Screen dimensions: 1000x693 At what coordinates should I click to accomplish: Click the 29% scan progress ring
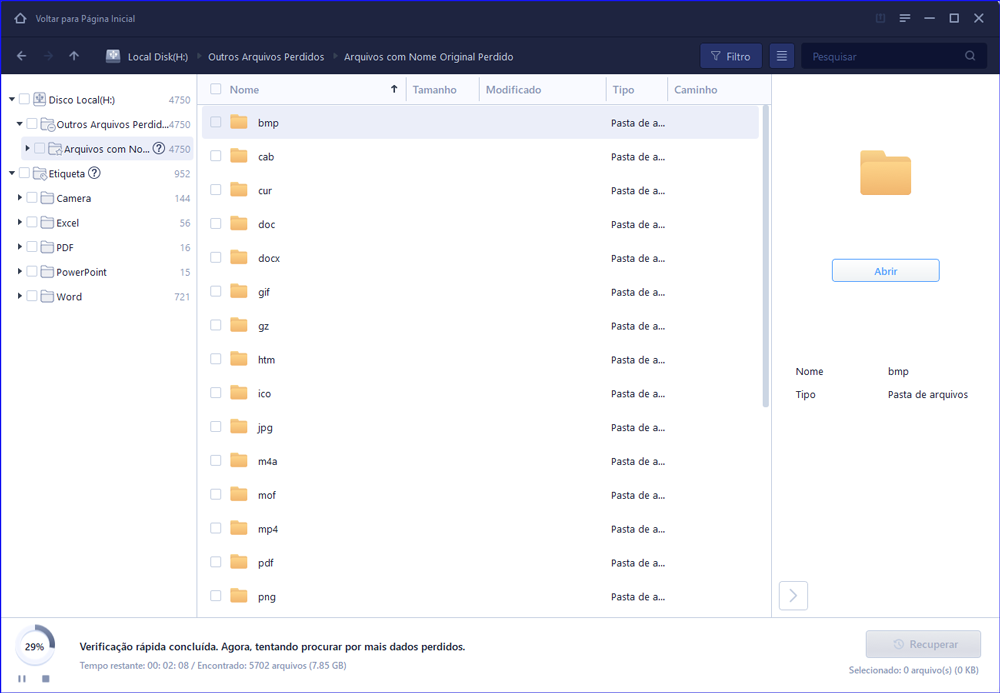tap(34, 646)
